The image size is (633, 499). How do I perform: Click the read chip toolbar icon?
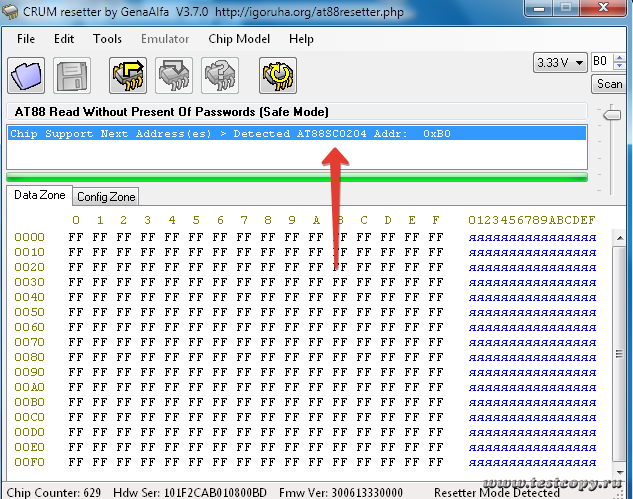(128, 76)
